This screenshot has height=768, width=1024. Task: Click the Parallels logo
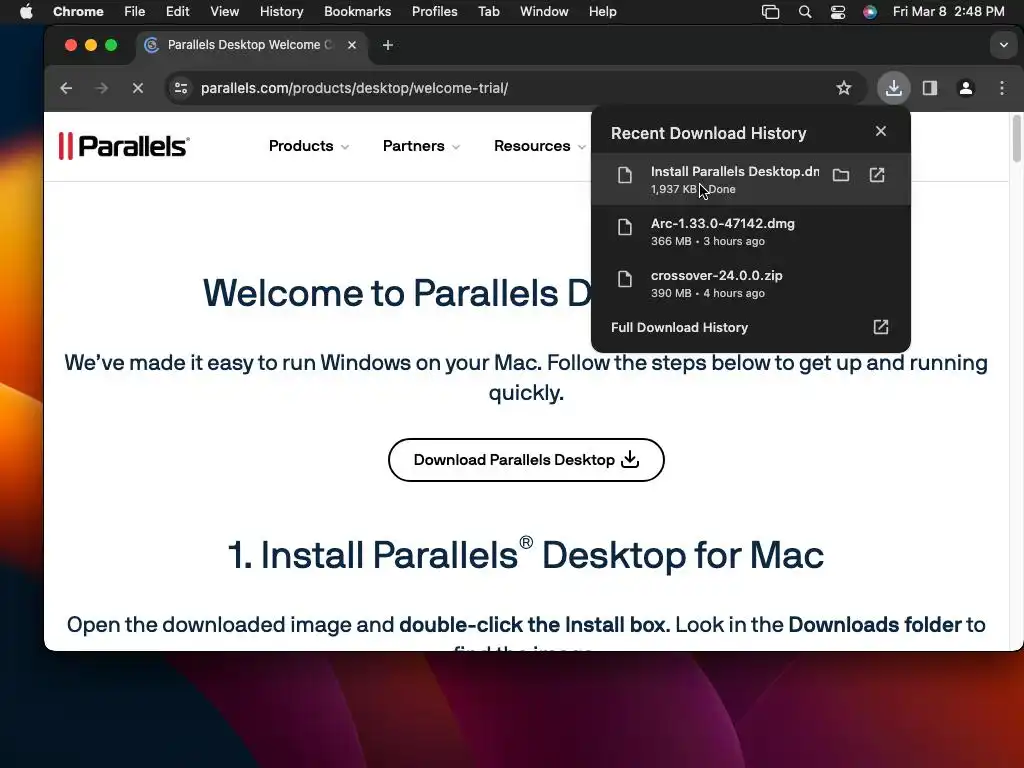coord(124,146)
